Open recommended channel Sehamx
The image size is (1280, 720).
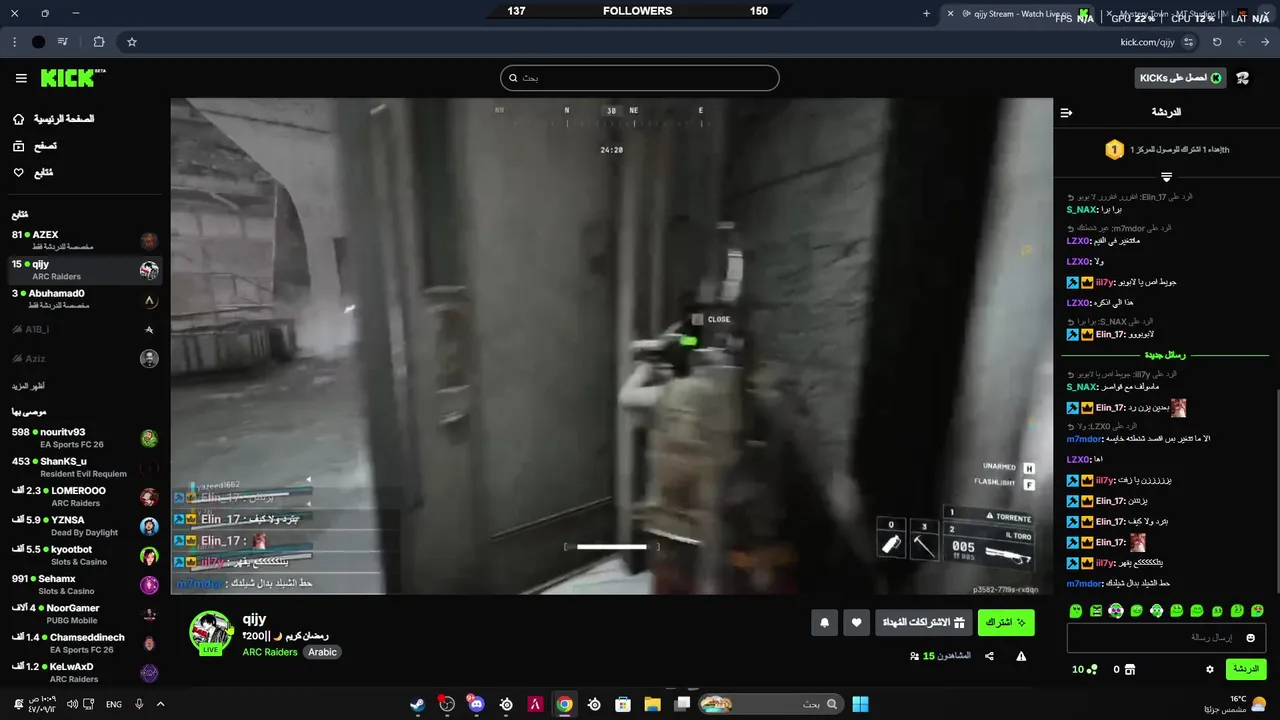(x=85, y=584)
